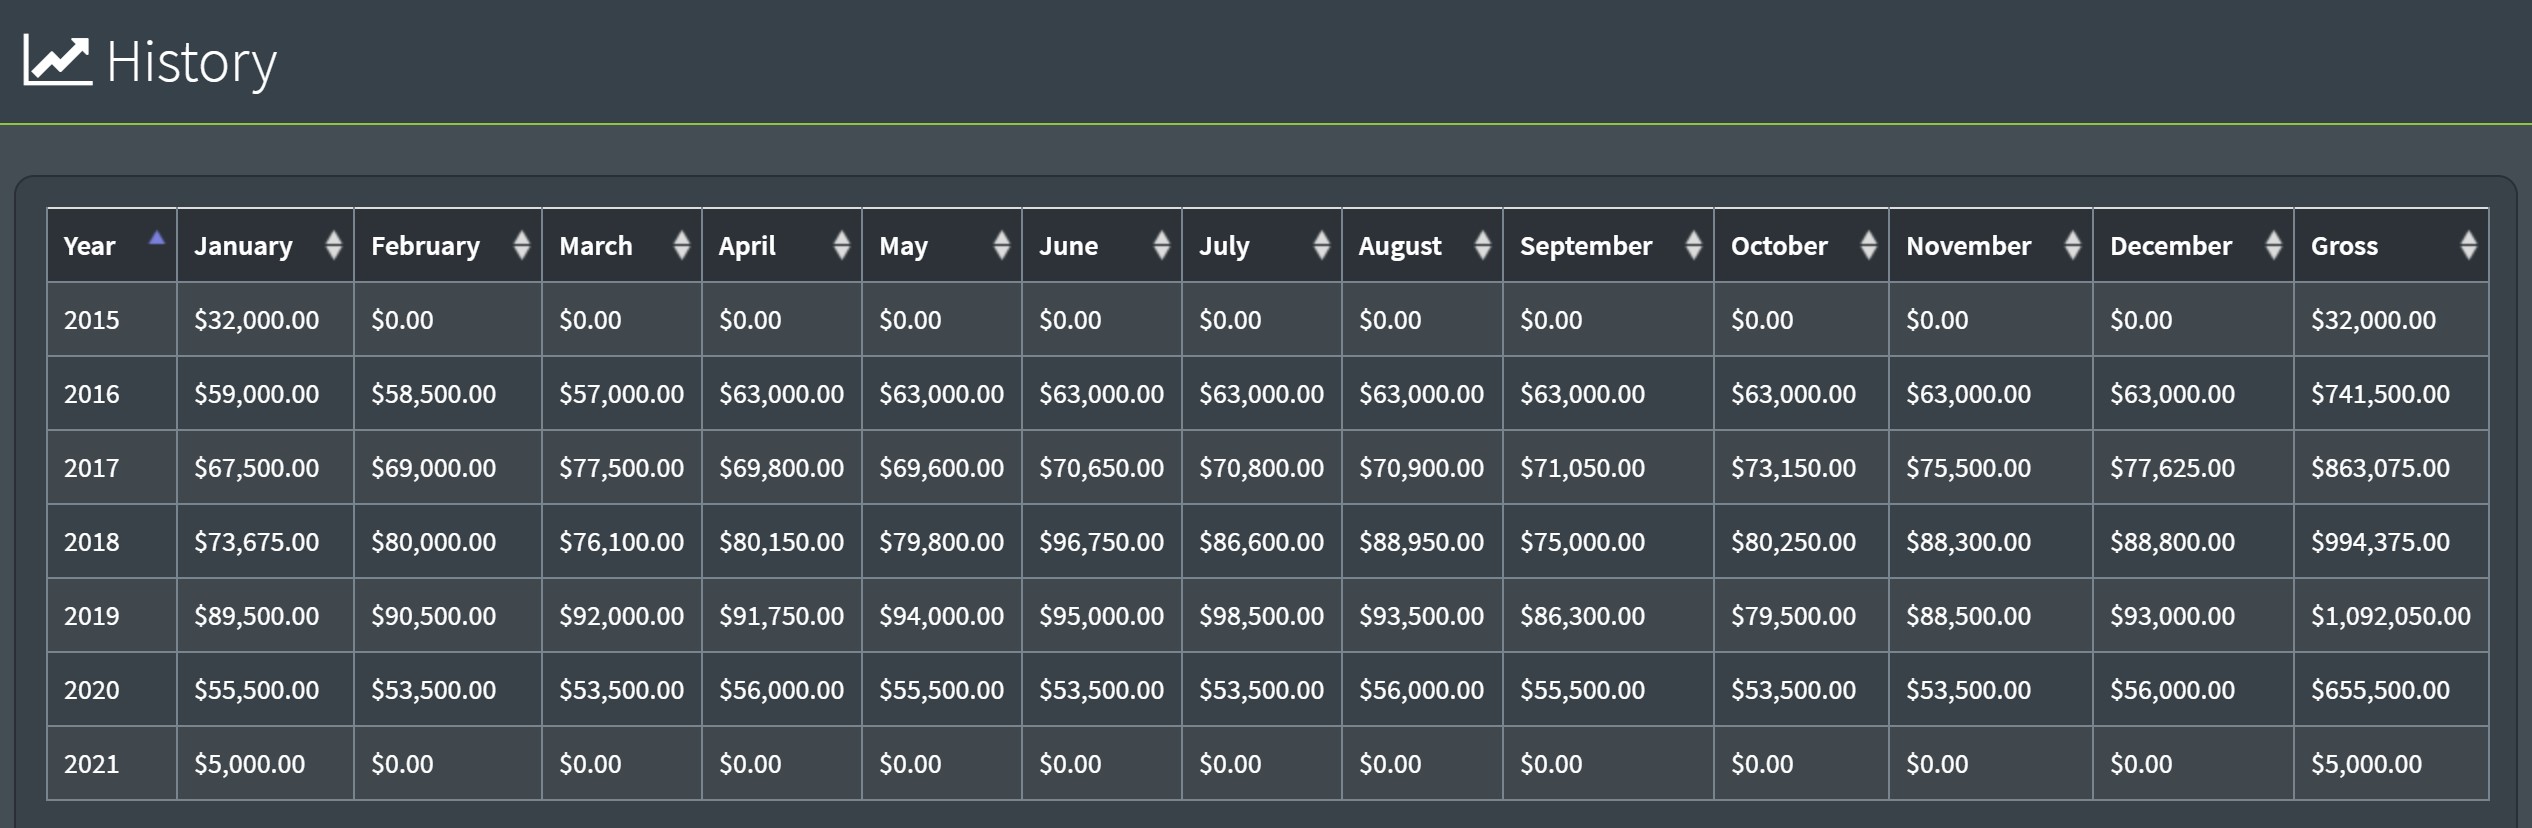Sort by the September column header

point(1585,246)
